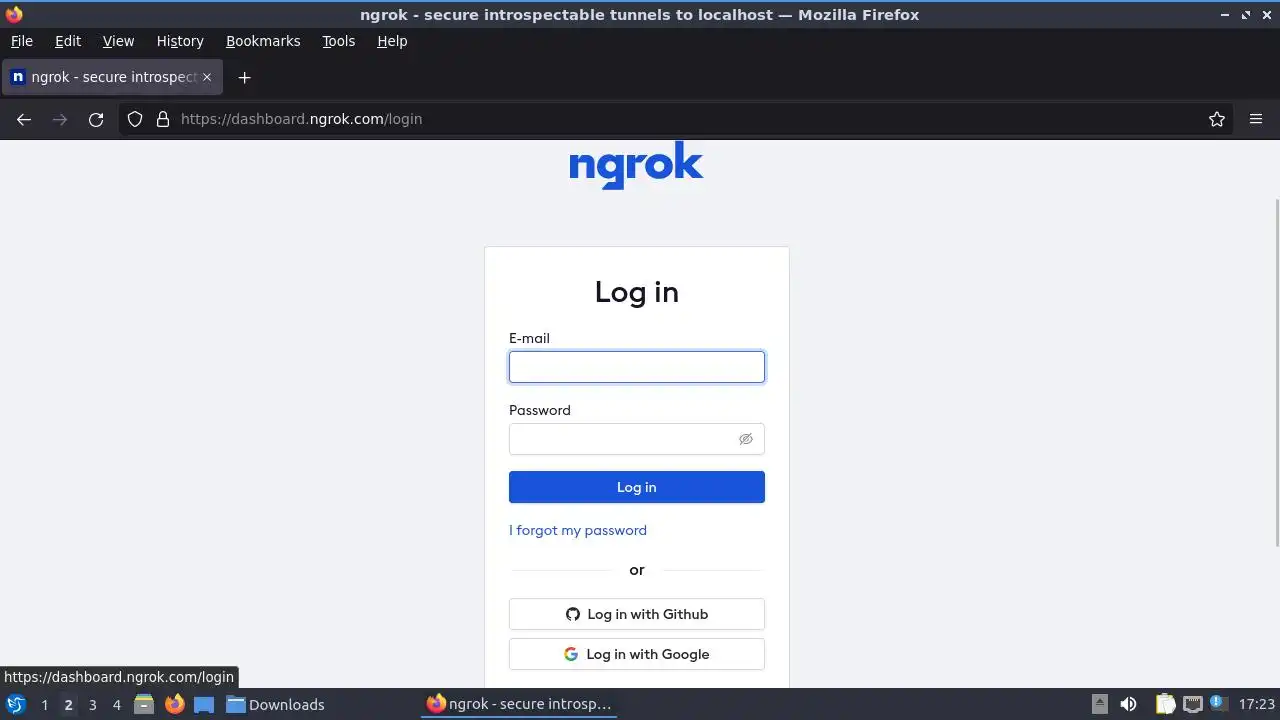Launch Firefox from the taskbar launcher
The width and height of the screenshot is (1280, 720).
coord(174,704)
